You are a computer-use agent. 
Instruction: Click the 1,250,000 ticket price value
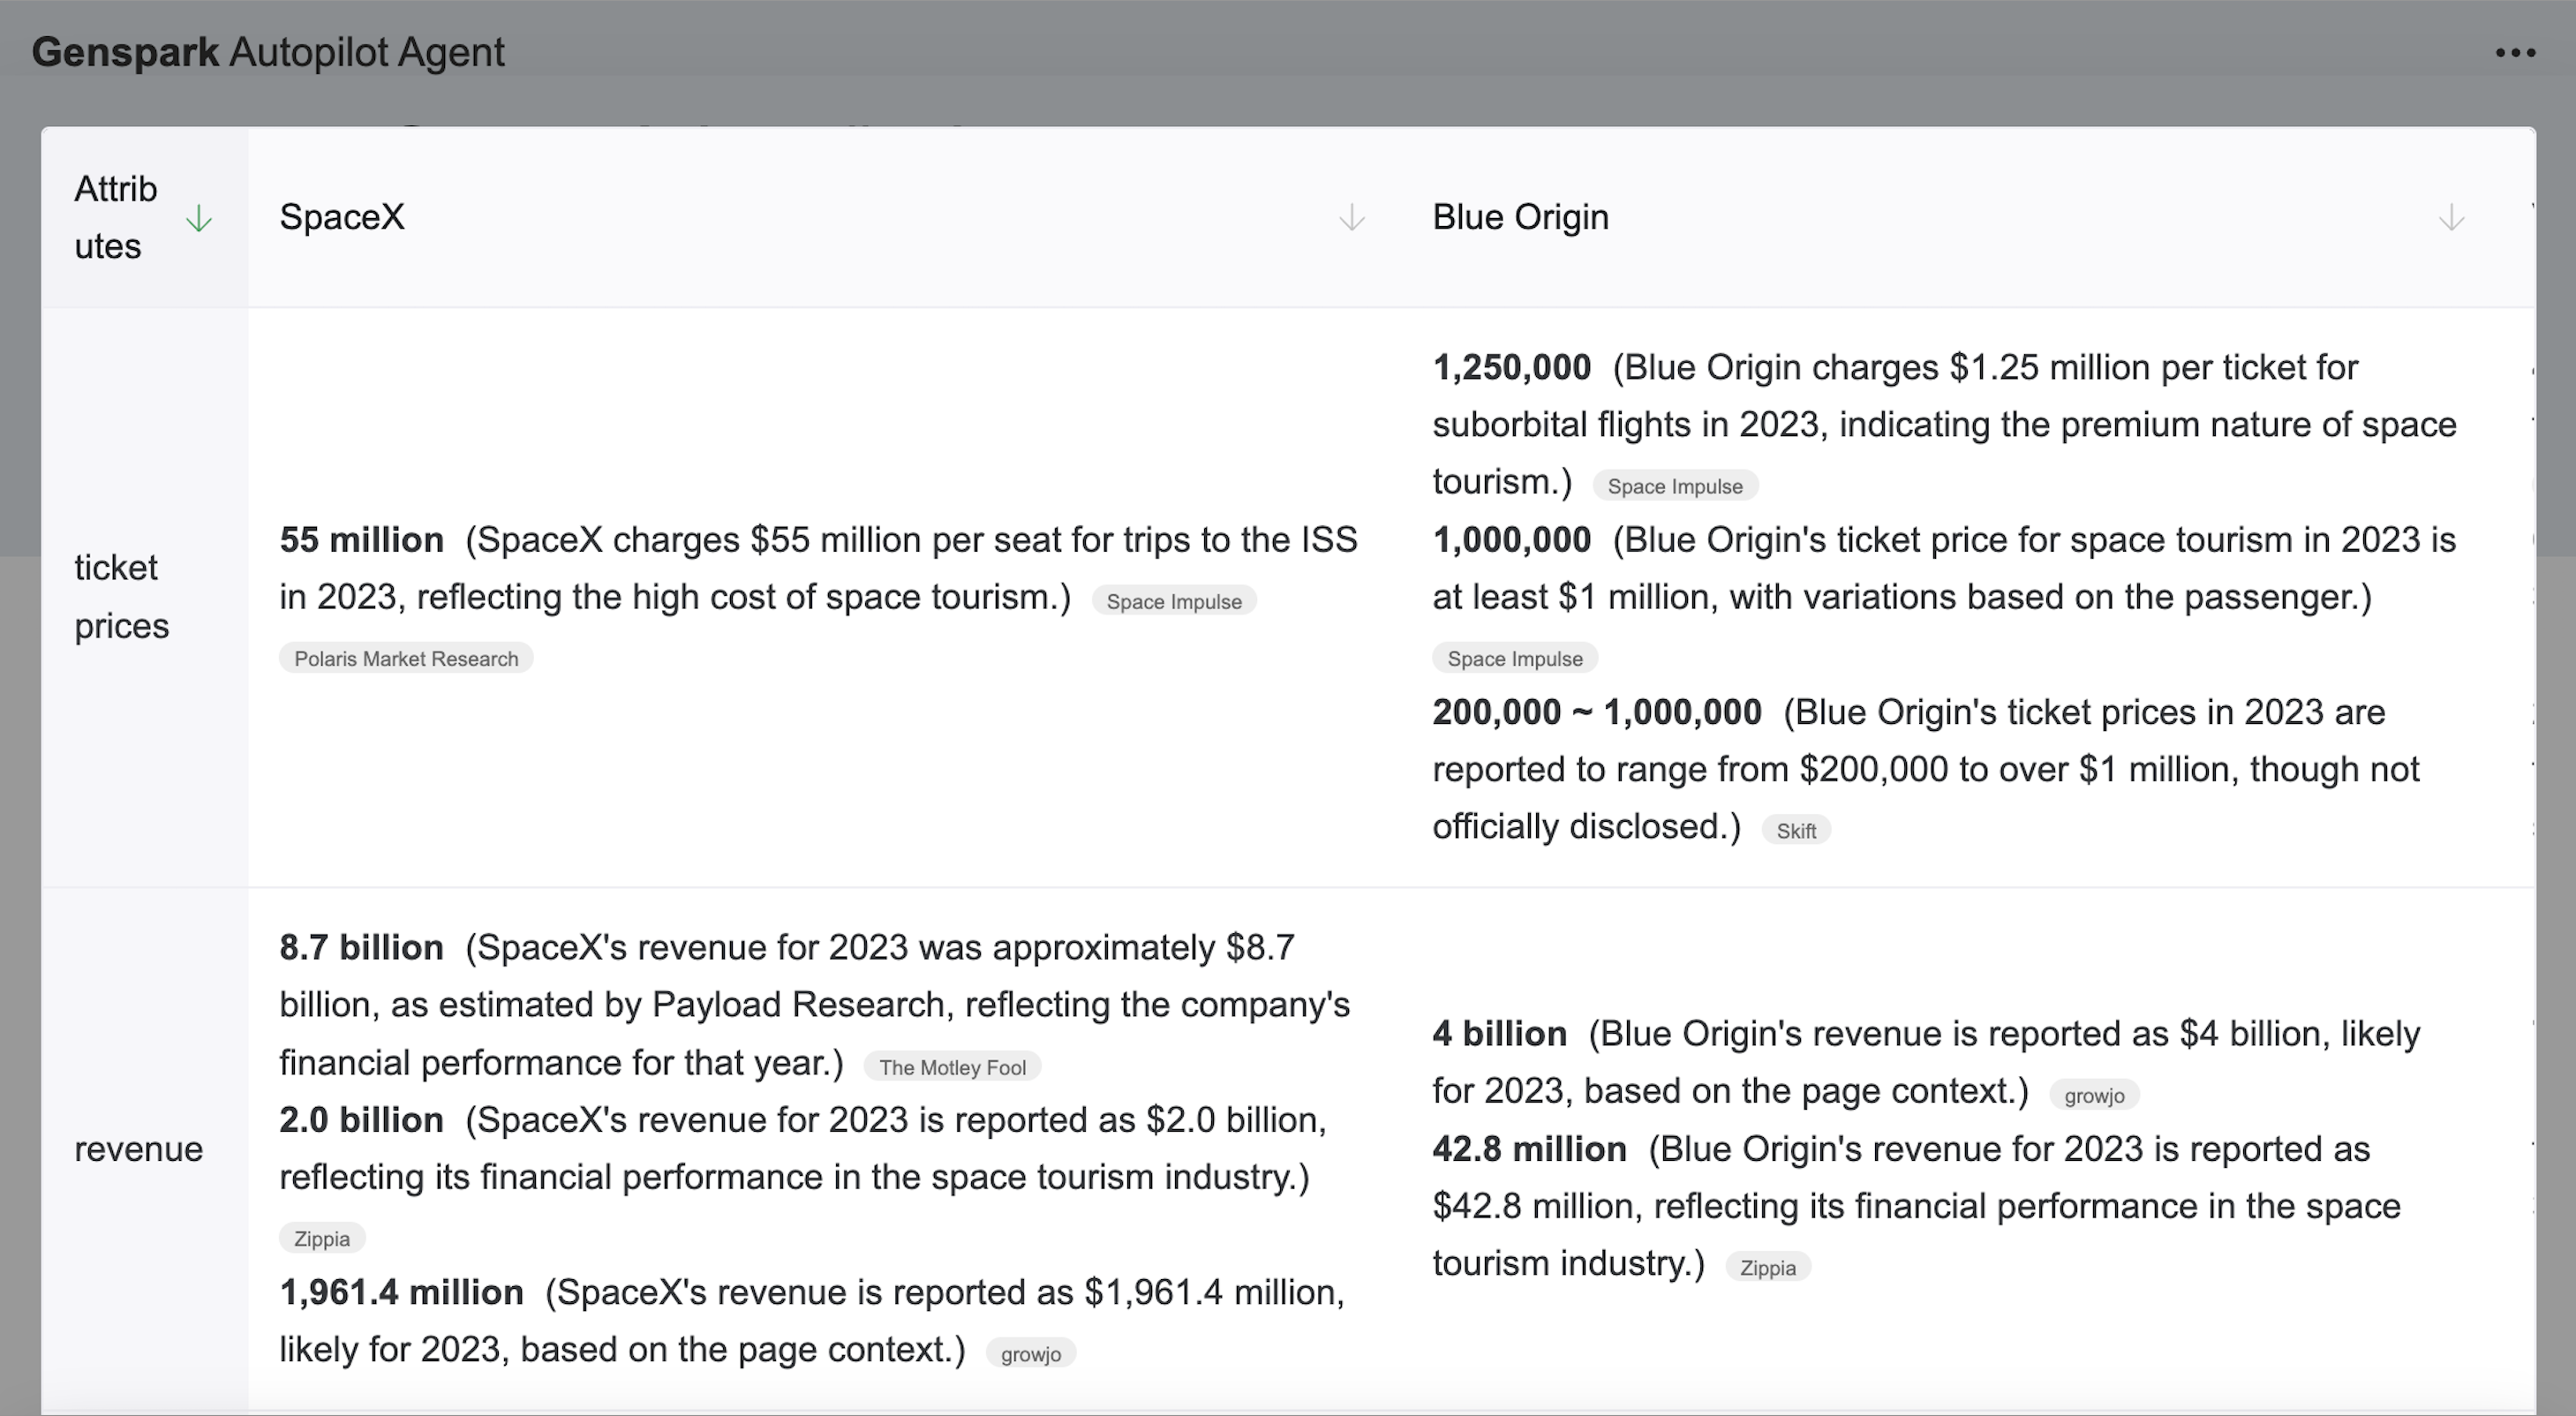point(1511,367)
